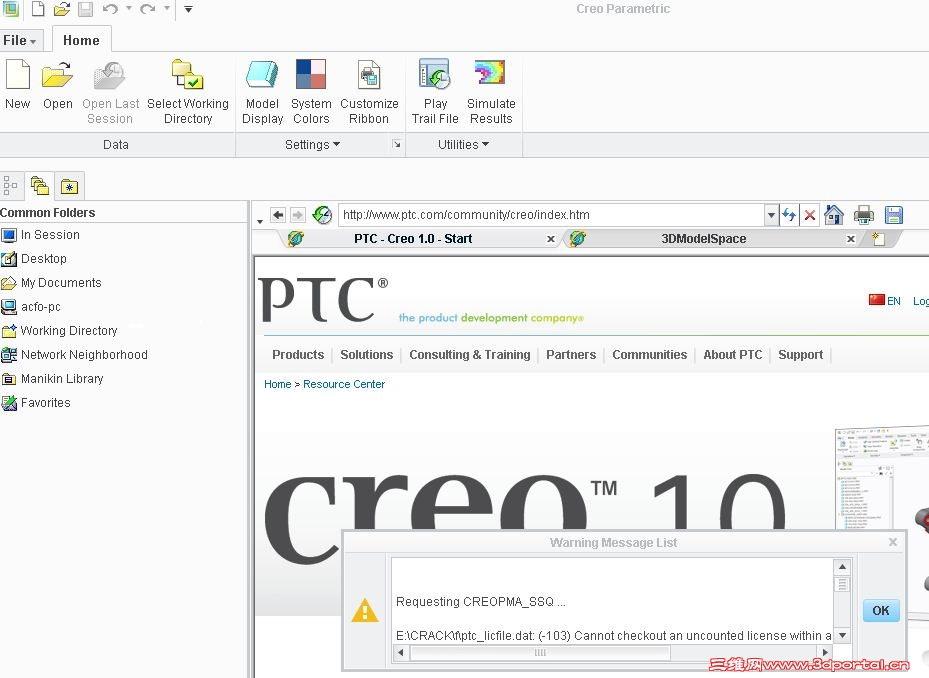Switch to the Folder Browser navigator tab
This screenshot has height=678, width=929.
click(x=40, y=186)
